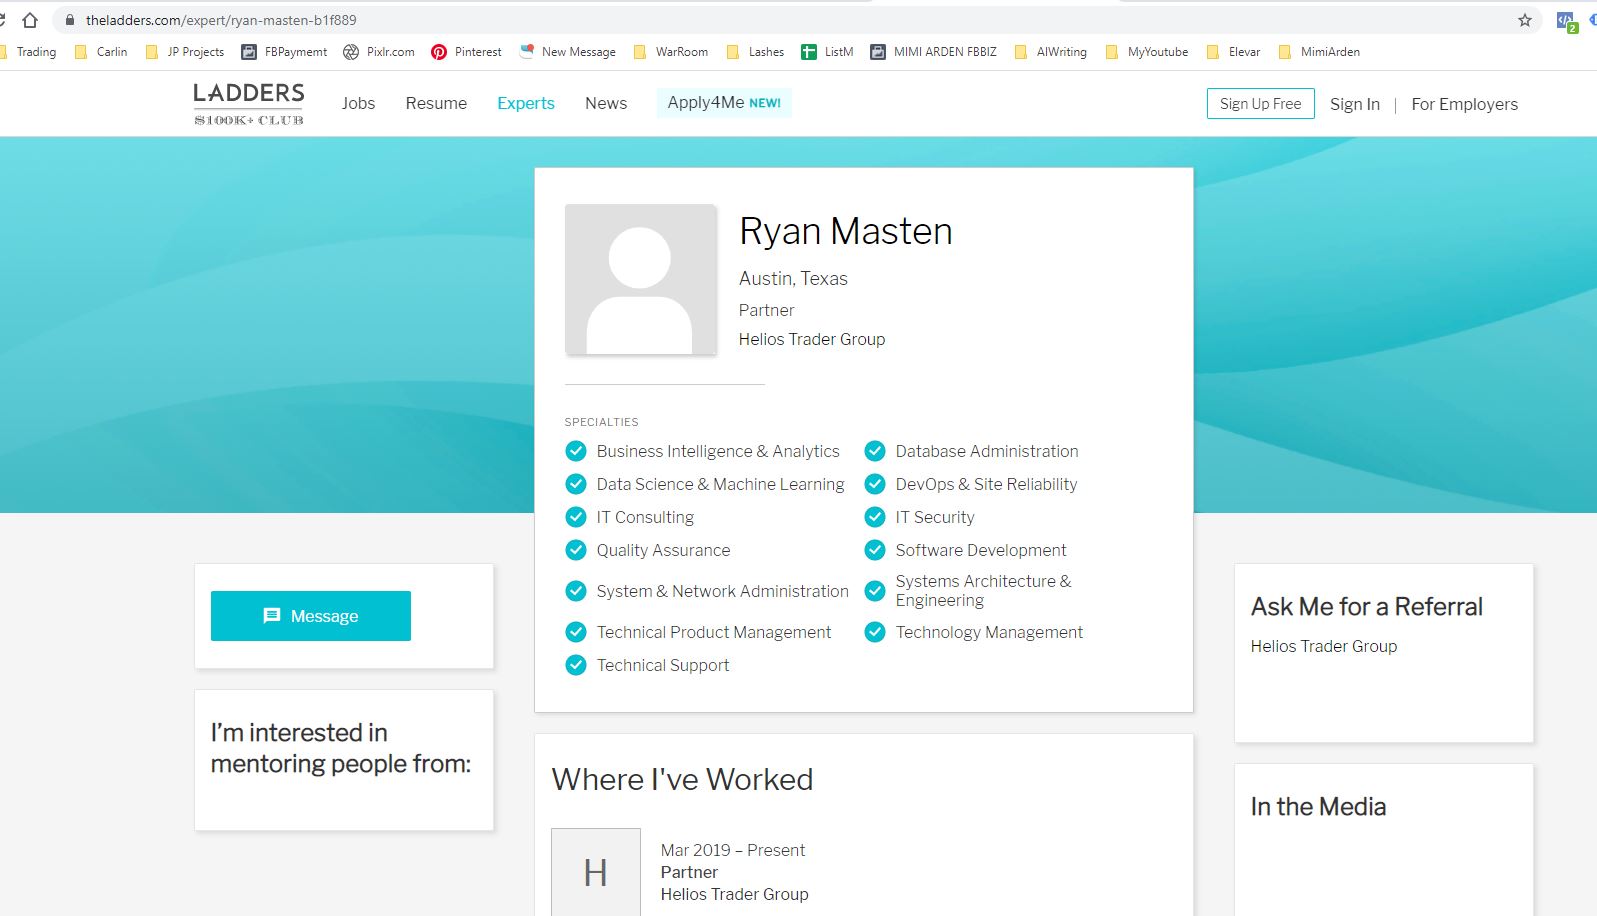The width and height of the screenshot is (1597, 916).
Task: Open the New Message bookmark
Action: [567, 52]
